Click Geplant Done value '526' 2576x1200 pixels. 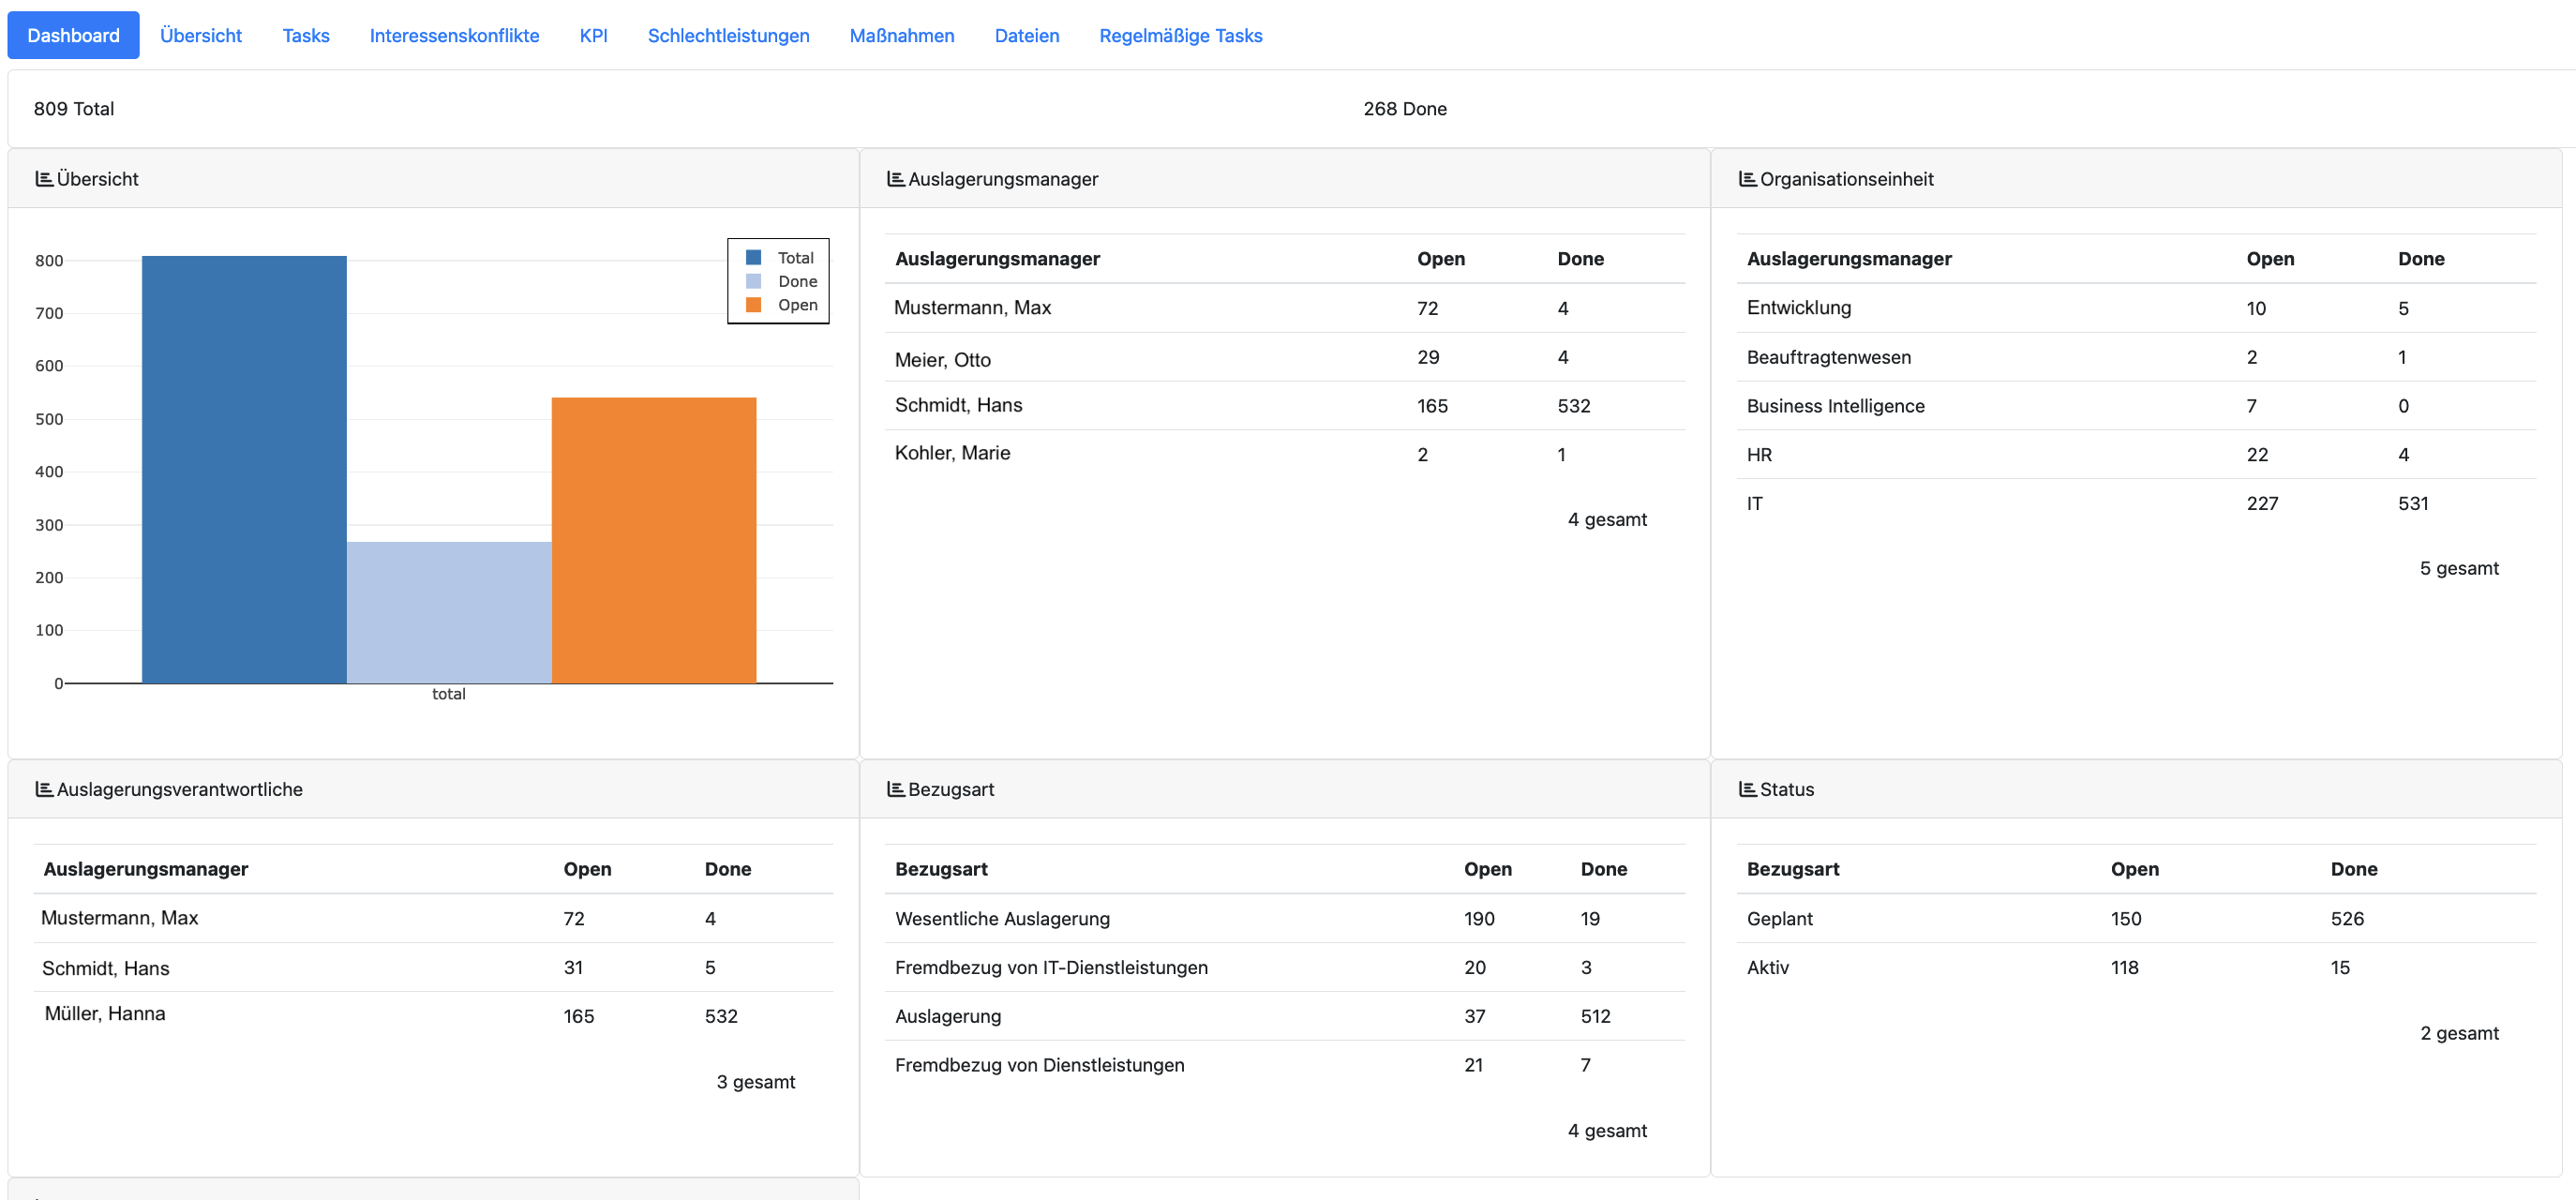pyautogui.click(x=2347, y=919)
